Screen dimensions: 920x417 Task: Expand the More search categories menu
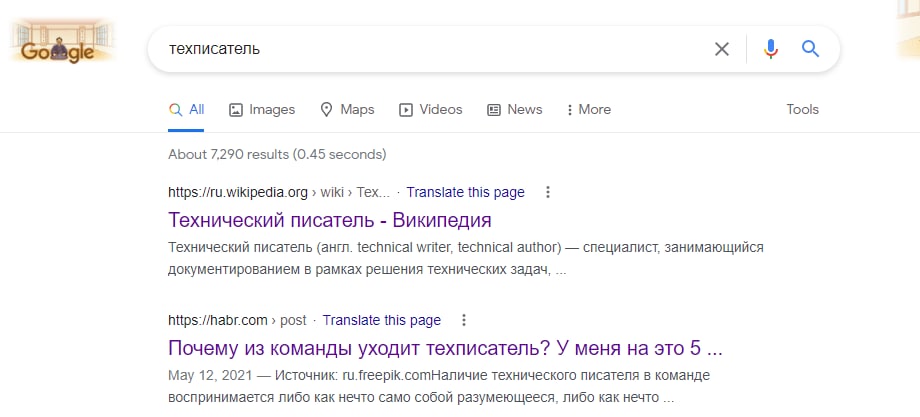pos(588,110)
